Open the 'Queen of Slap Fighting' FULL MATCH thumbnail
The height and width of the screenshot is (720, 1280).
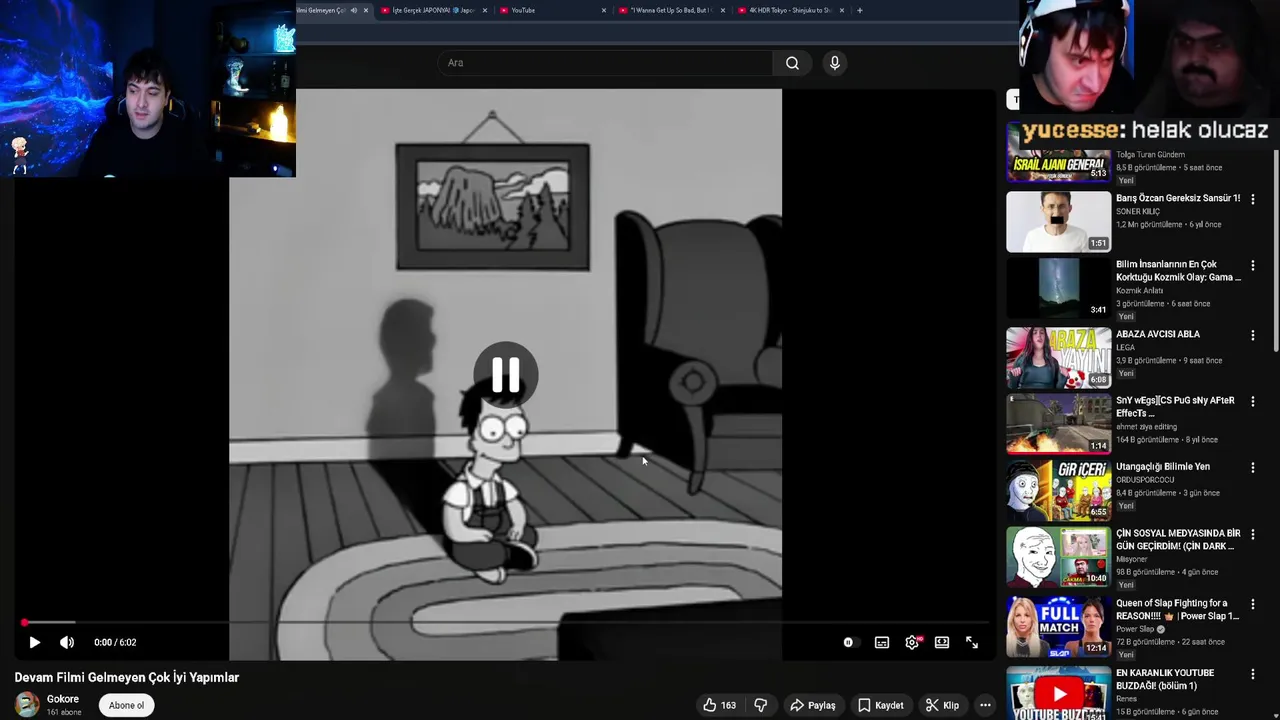click(1058, 627)
